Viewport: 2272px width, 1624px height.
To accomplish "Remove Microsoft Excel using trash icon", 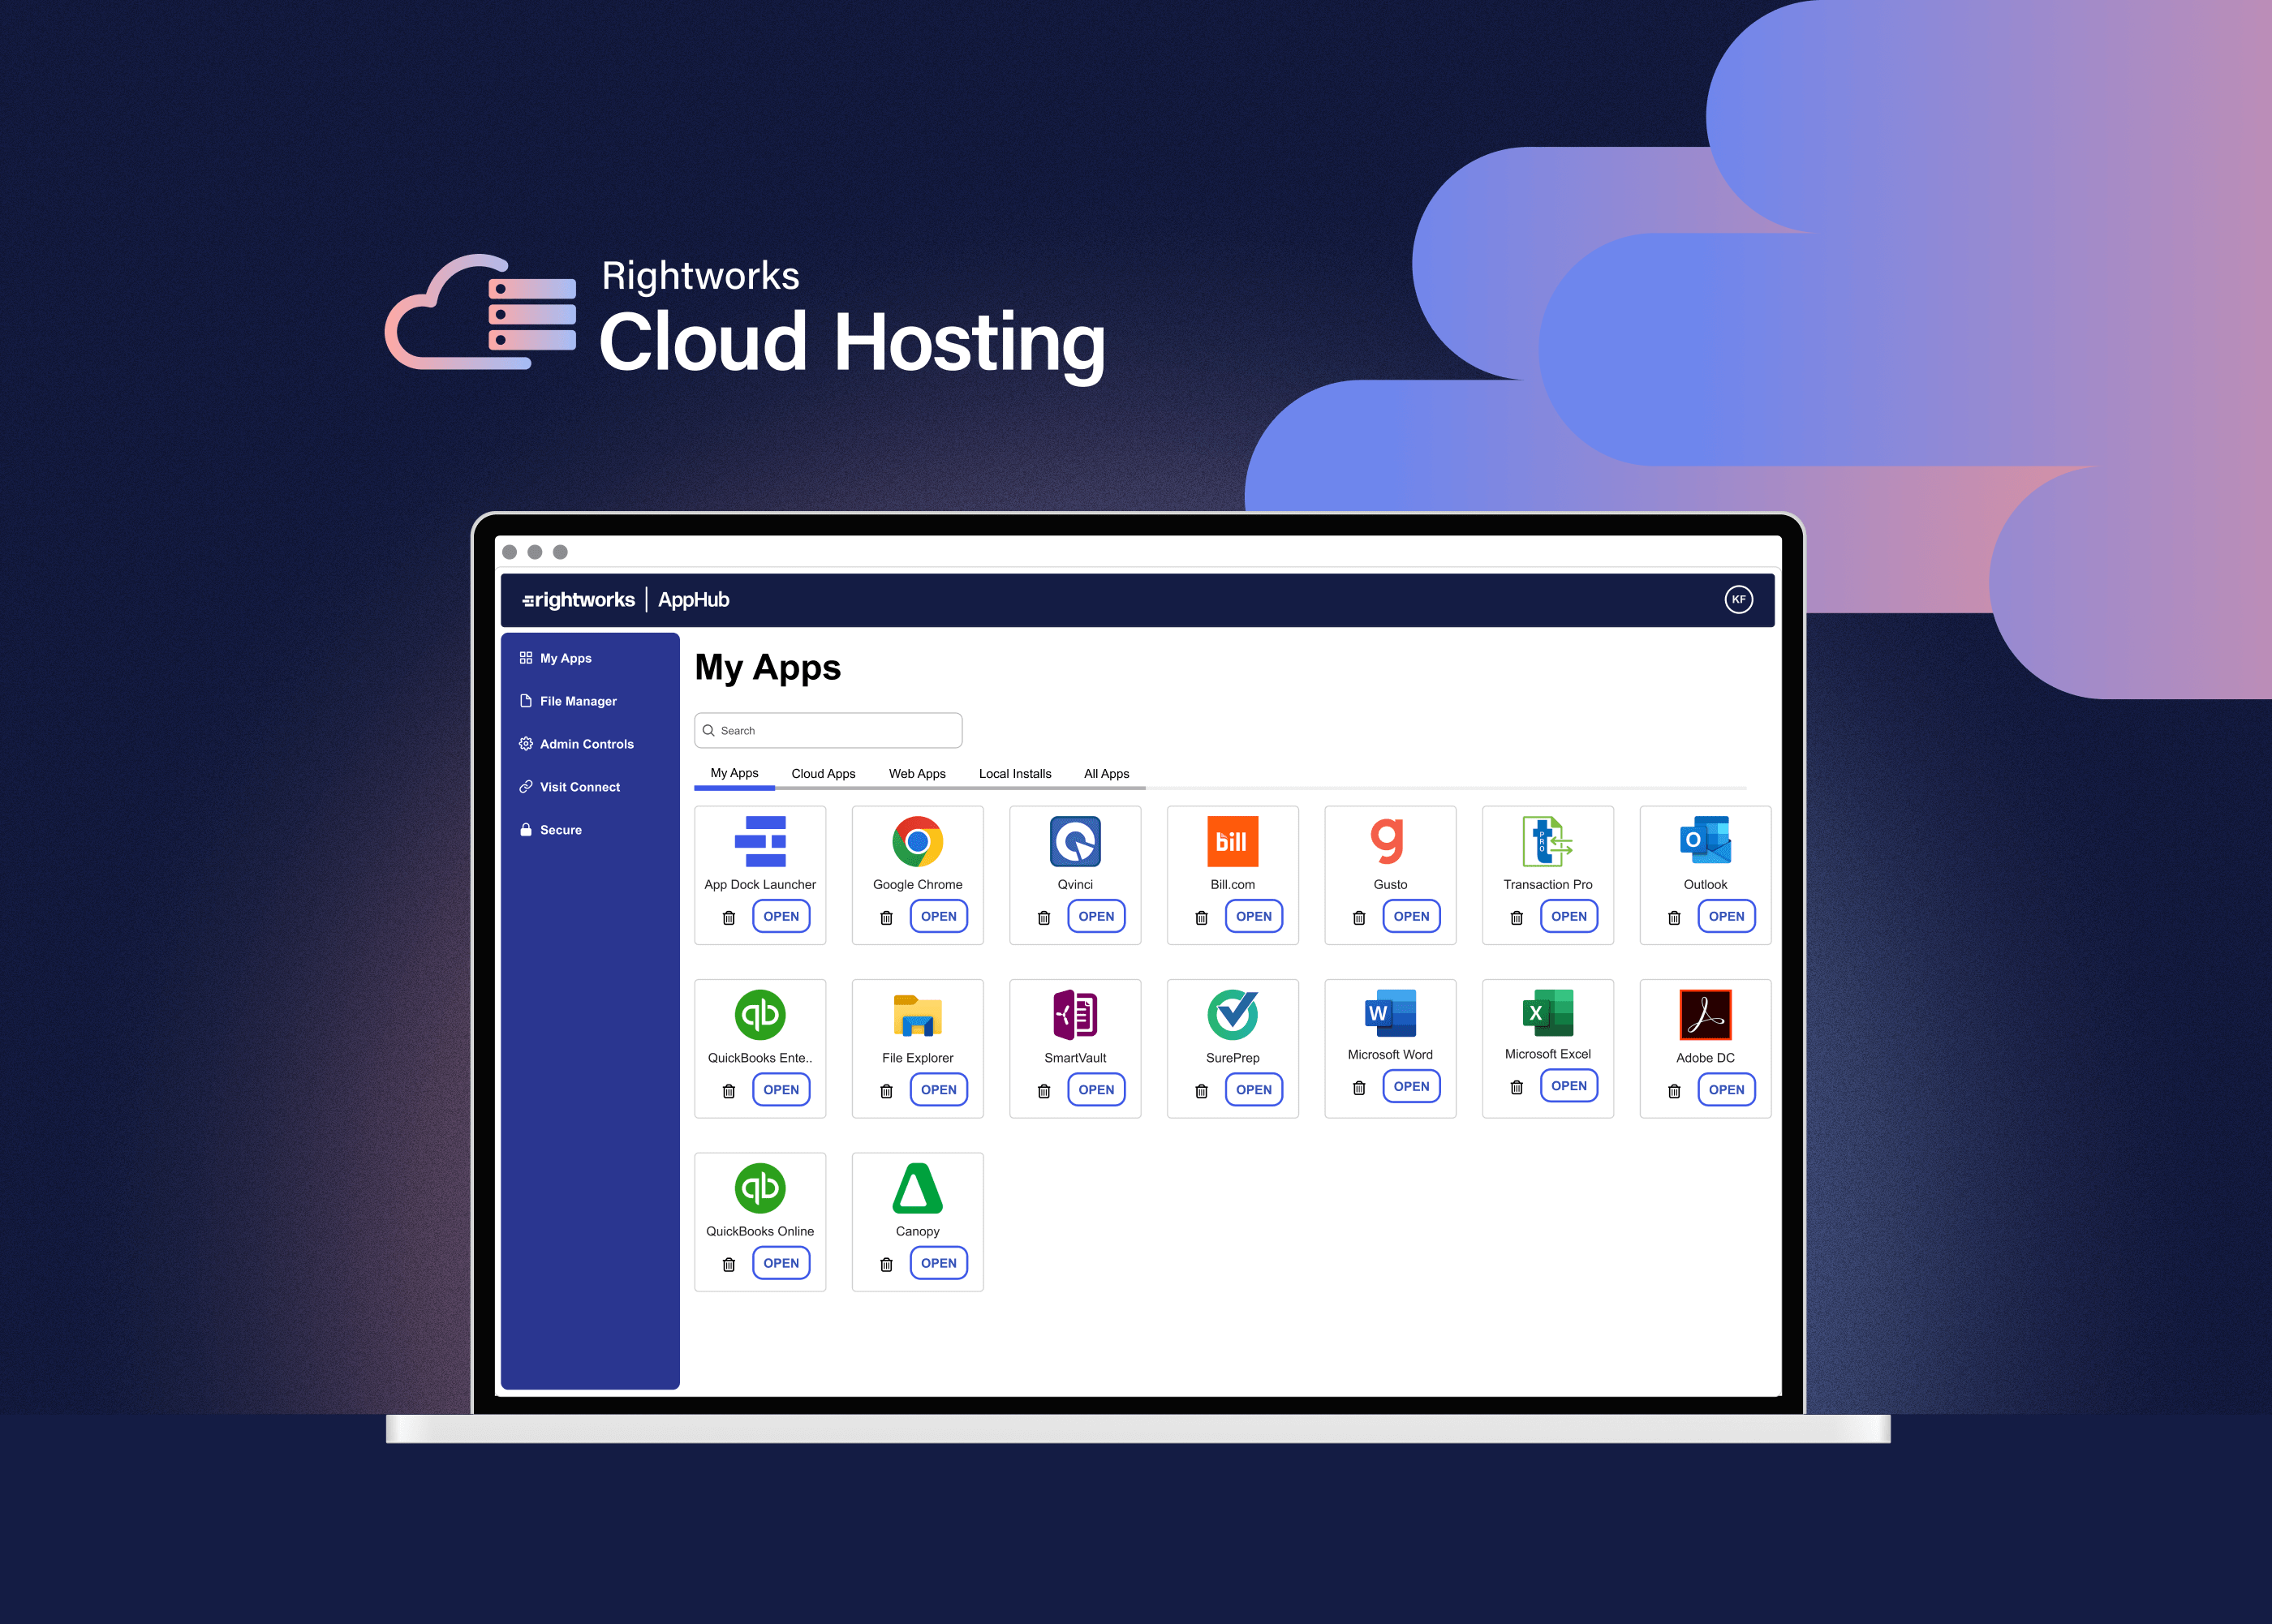I will (1516, 1087).
